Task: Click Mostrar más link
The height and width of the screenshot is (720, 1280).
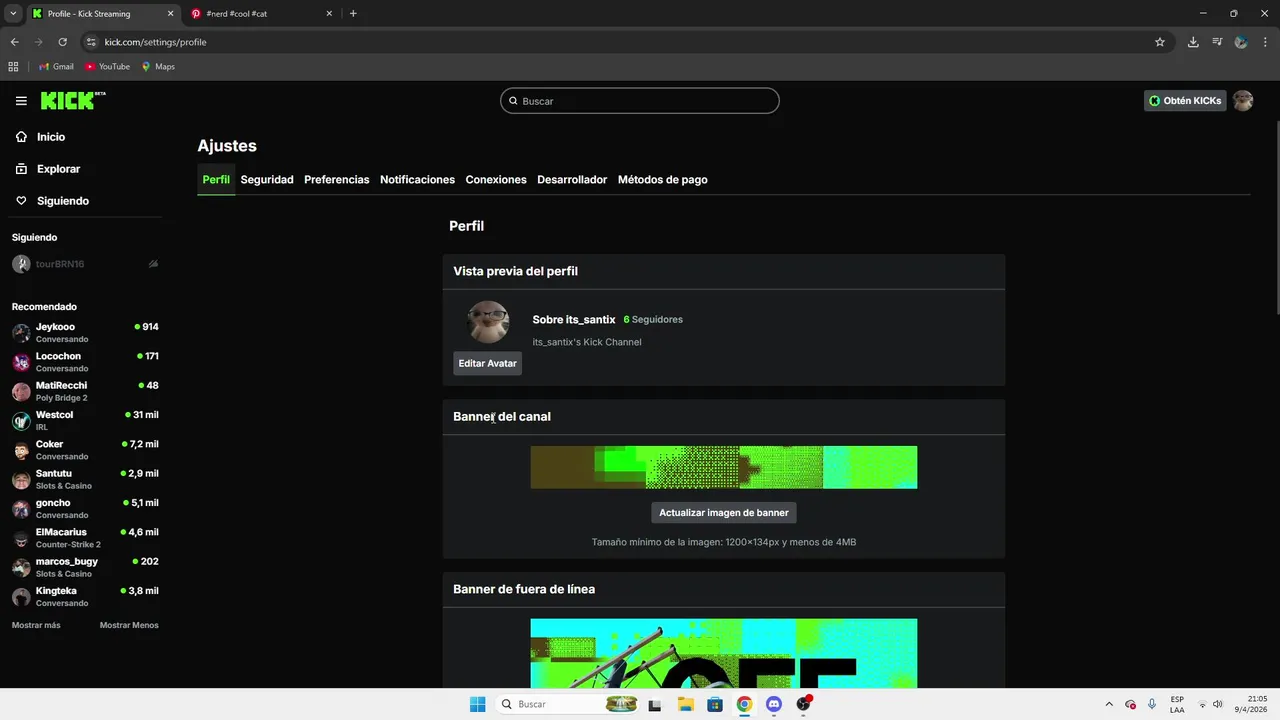Action: click(36, 625)
